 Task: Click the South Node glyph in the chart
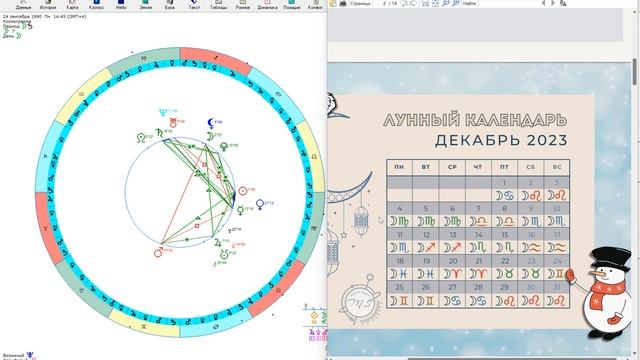point(224,255)
